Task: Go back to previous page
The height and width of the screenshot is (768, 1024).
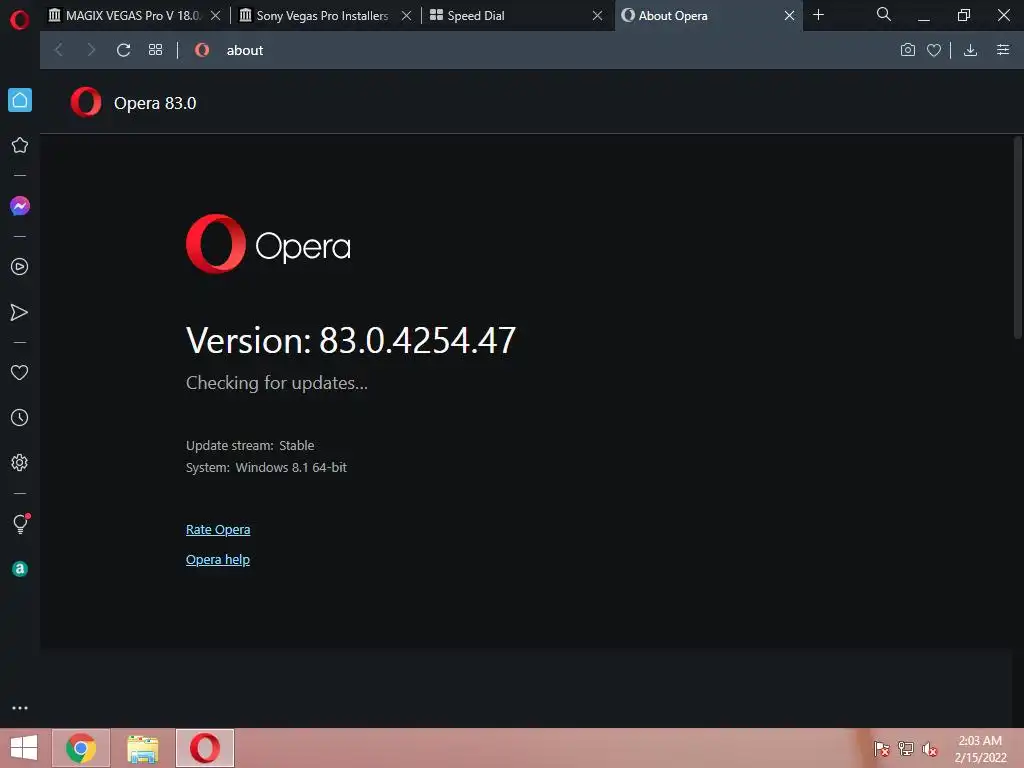Action: (59, 50)
